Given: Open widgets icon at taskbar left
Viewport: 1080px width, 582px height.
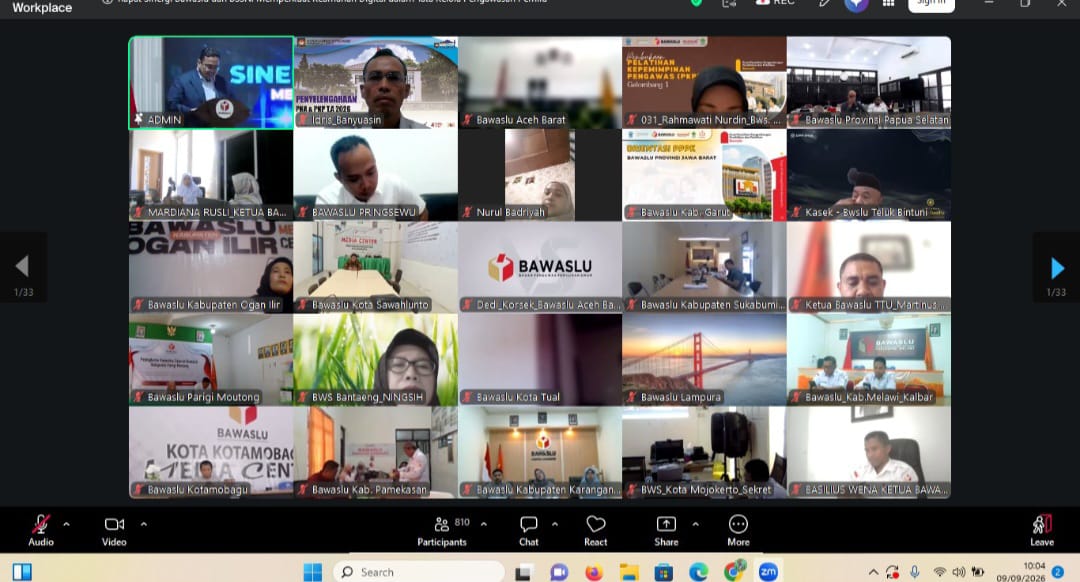Looking at the screenshot, I should pyautogui.click(x=22, y=572).
